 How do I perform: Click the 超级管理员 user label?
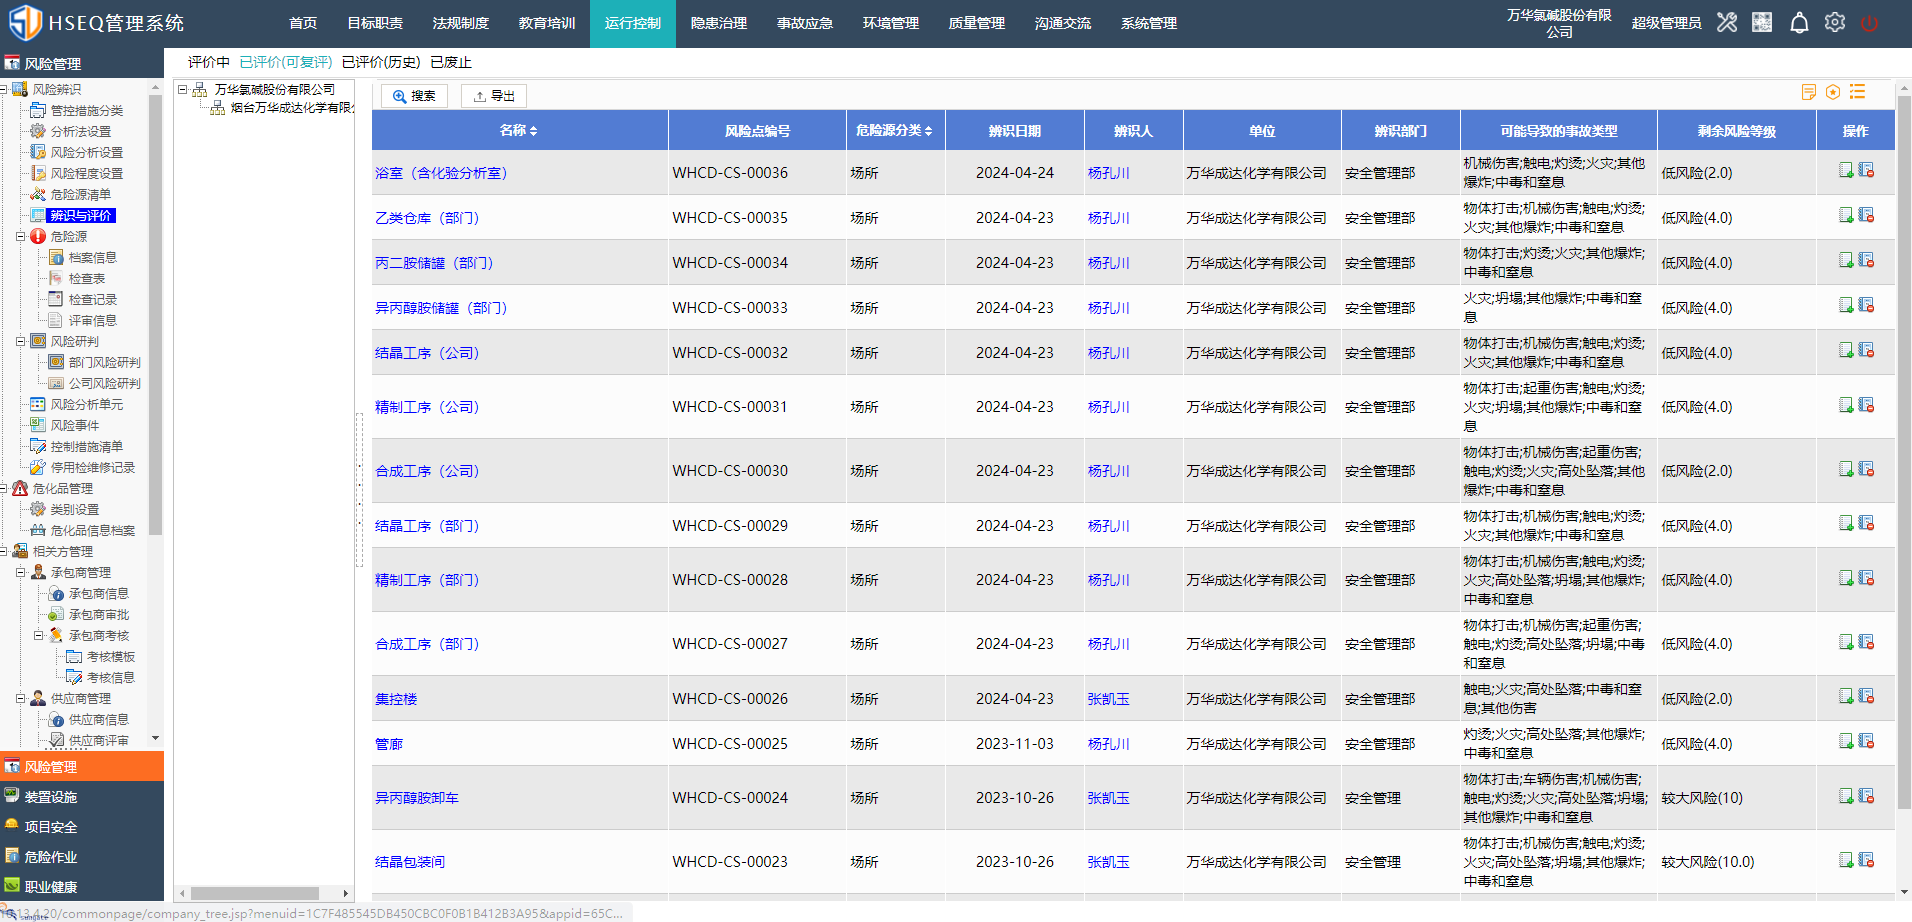[x=1666, y=23]
